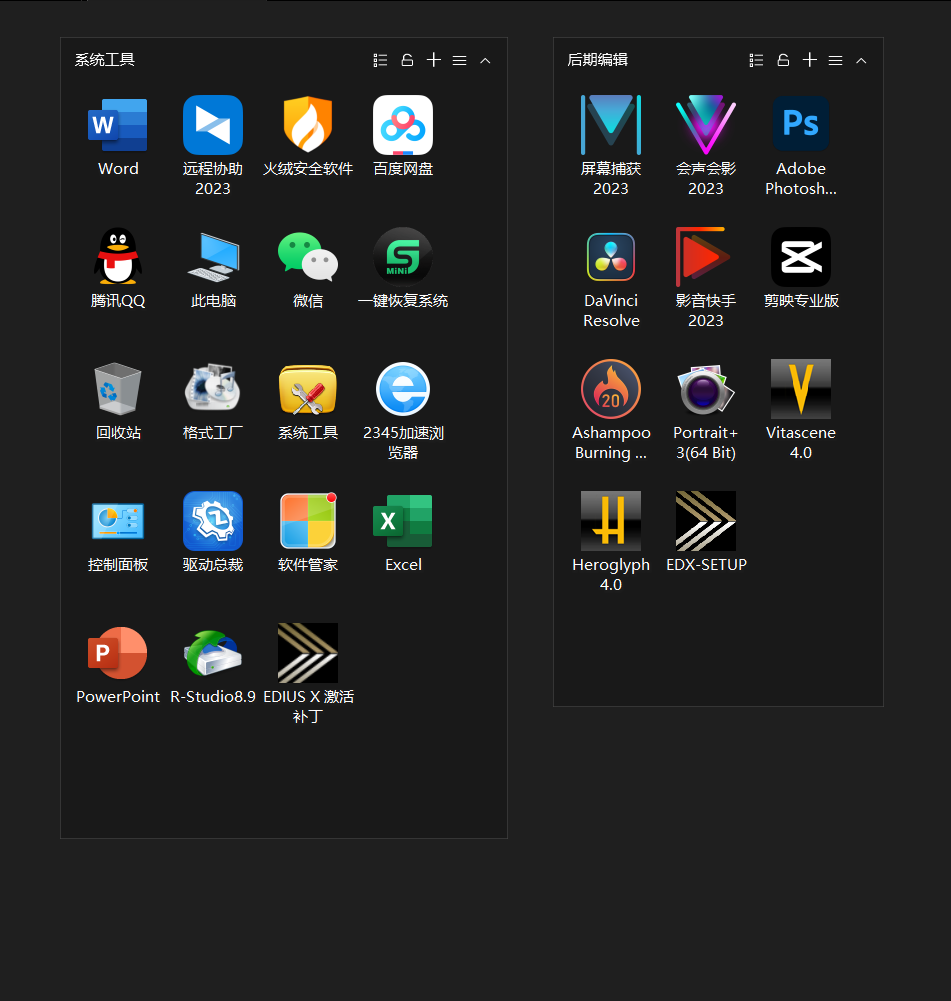Image resolution: width=951 pixels, height=1001 pixels.
Task: Launch 2345加速浏览器 browser
Action: (x=403, y=389)
